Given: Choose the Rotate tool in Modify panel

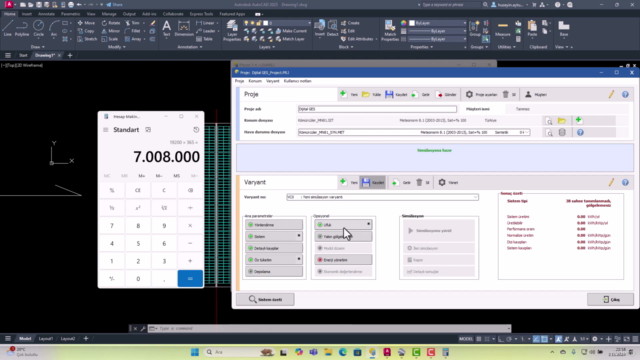Looking at the screenshot, I should click(111, 23).
